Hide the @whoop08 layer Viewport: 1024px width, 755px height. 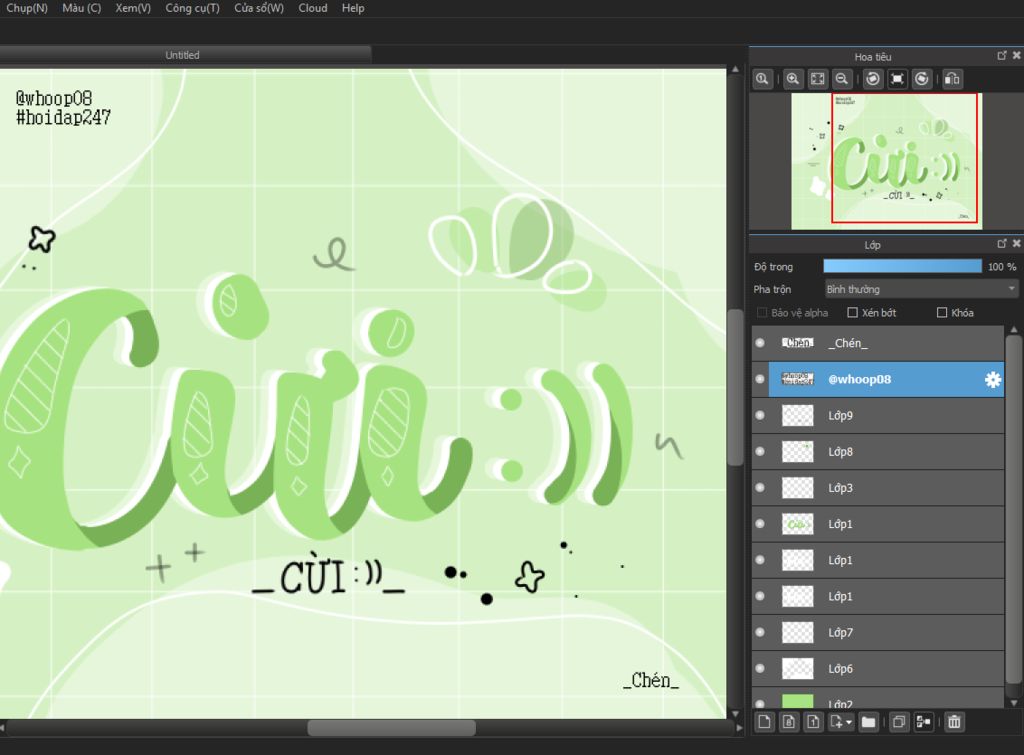[x=760, y=379]
